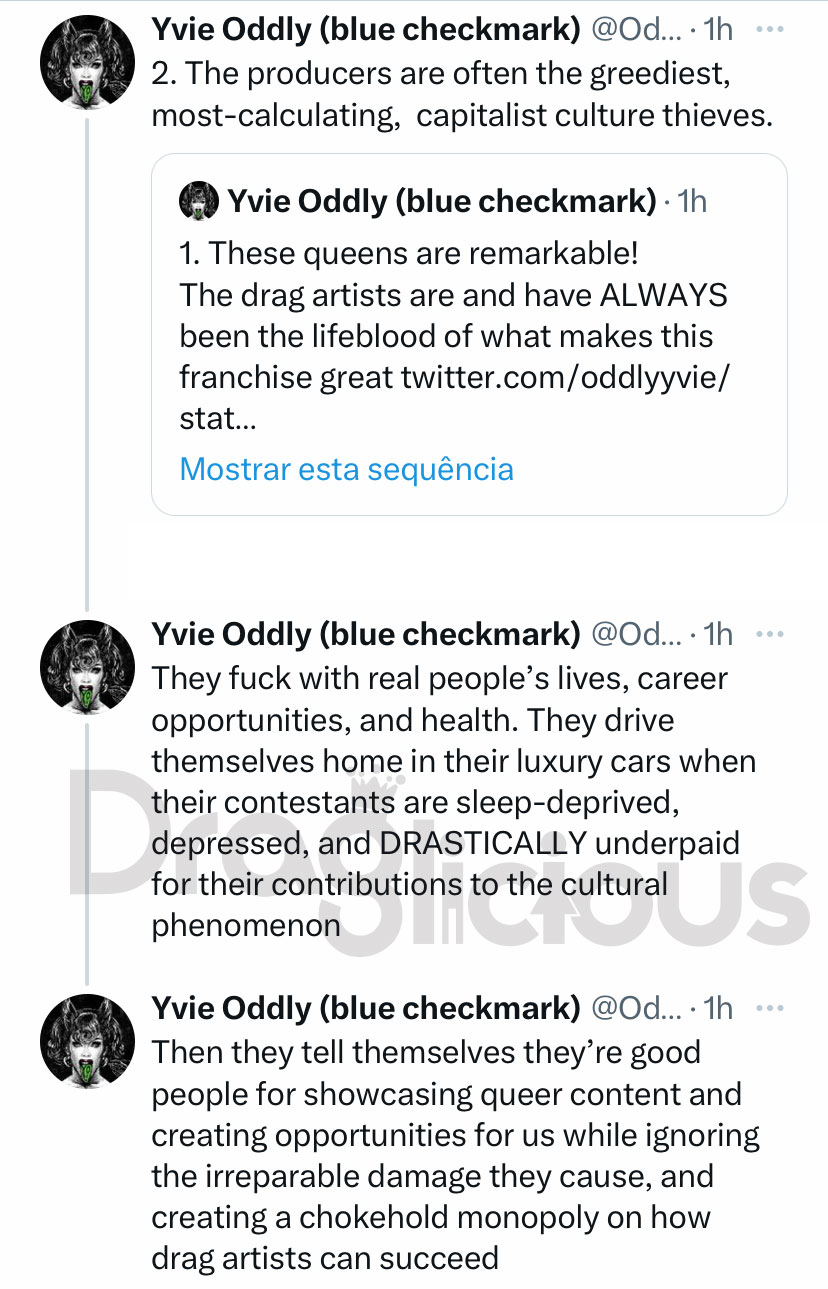Open the more menu on the 'Then they tell' tweet
Screen dimensions: 828x1289
pyautogui.click(x=770, y=1008)
